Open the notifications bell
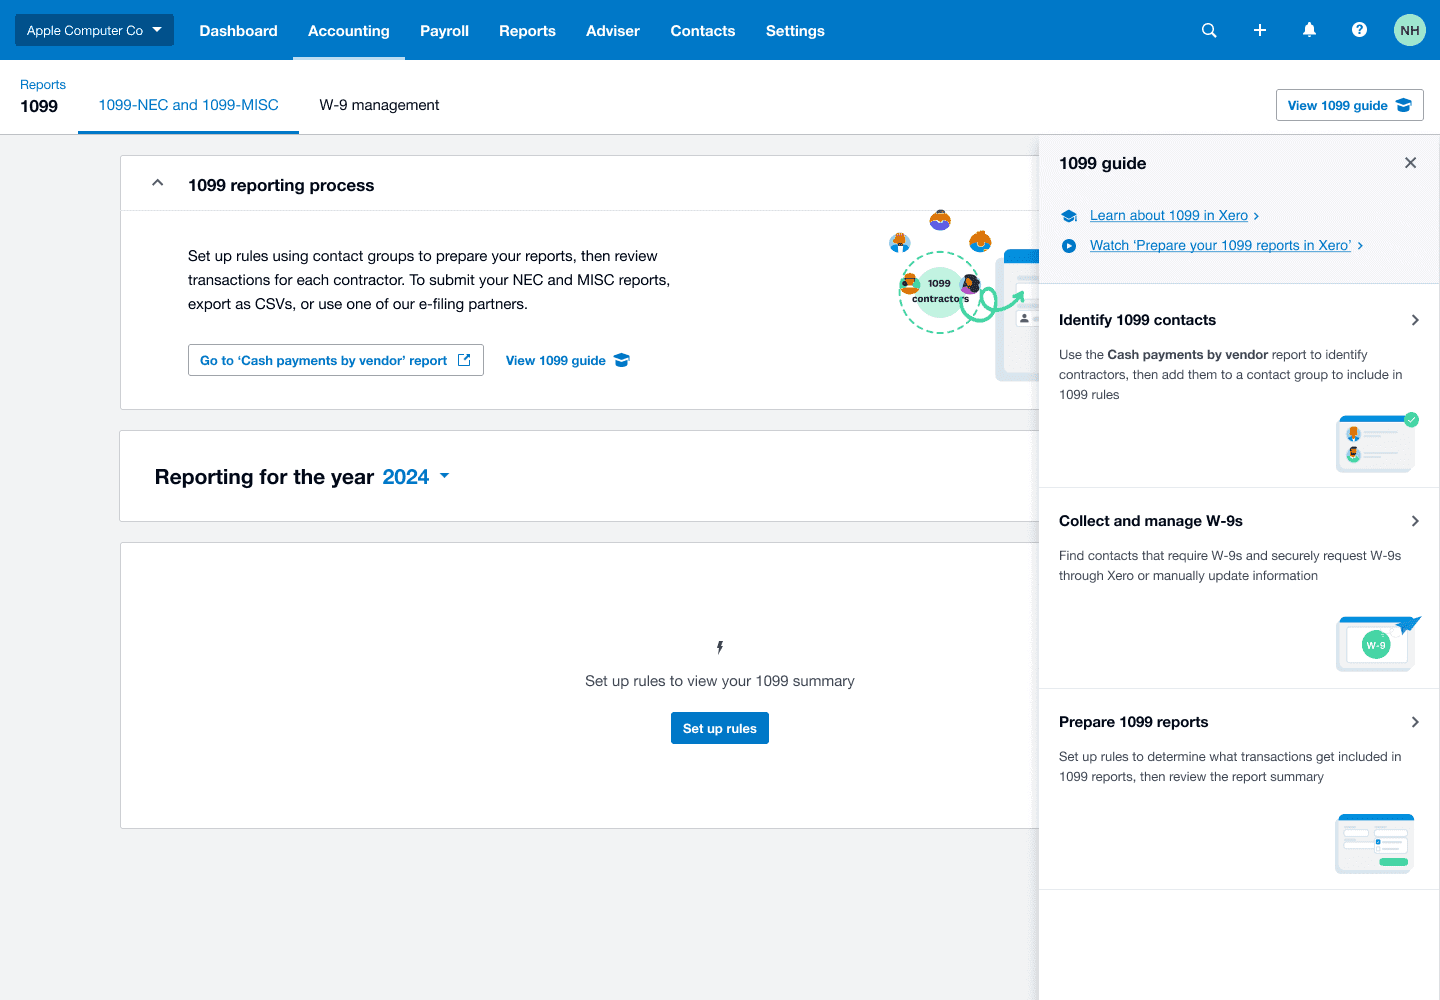This screenshot has height=1000, width=1440. pyautogui.click(x=1309, y=30)
